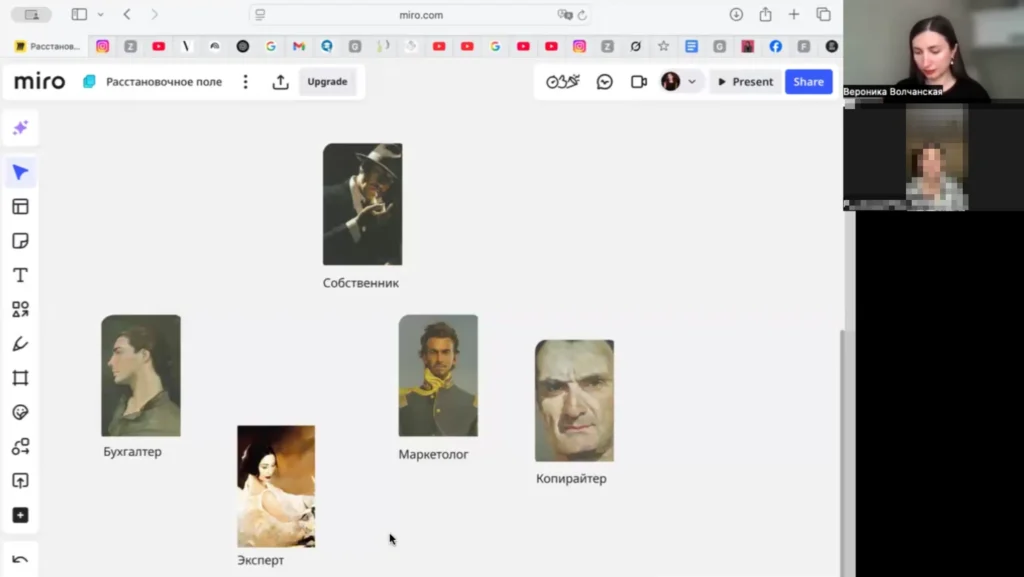
Task: Toggle Safari sidebar
Action: 79,14
